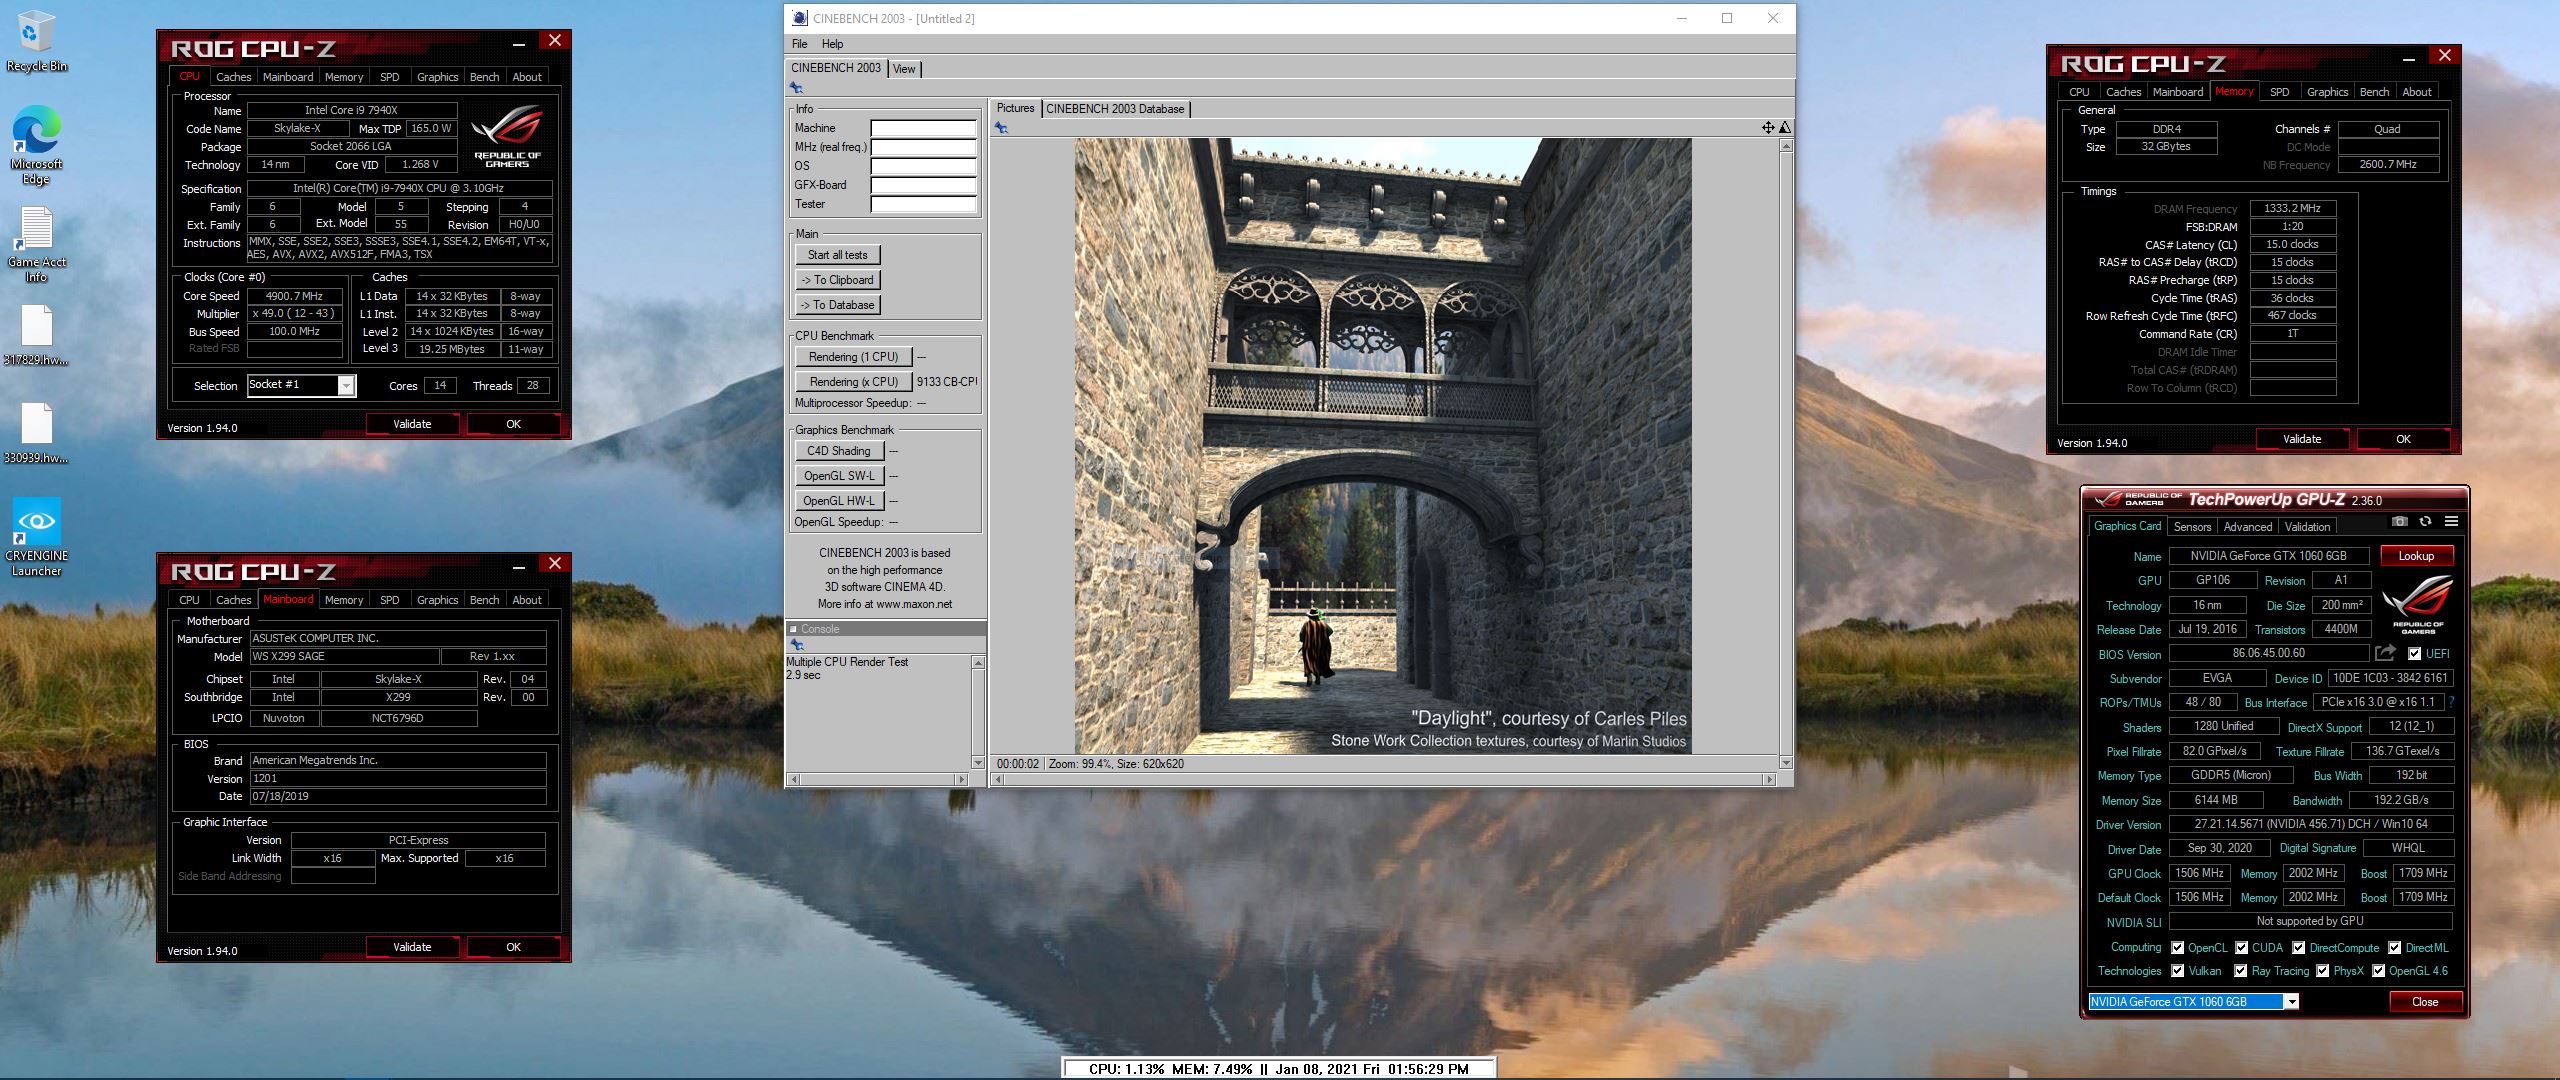
Task: Open the CINEBENCH 2003 Database tab
Action: click(x=1114, y=109)
